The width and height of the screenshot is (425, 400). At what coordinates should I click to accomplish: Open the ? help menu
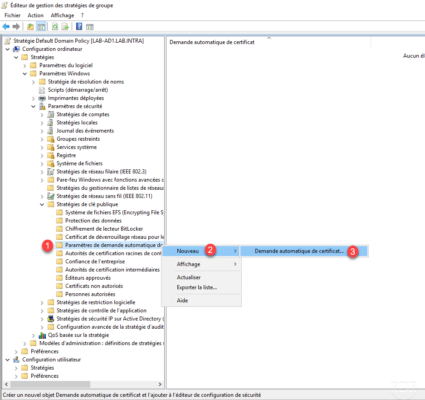click(82, 15)
